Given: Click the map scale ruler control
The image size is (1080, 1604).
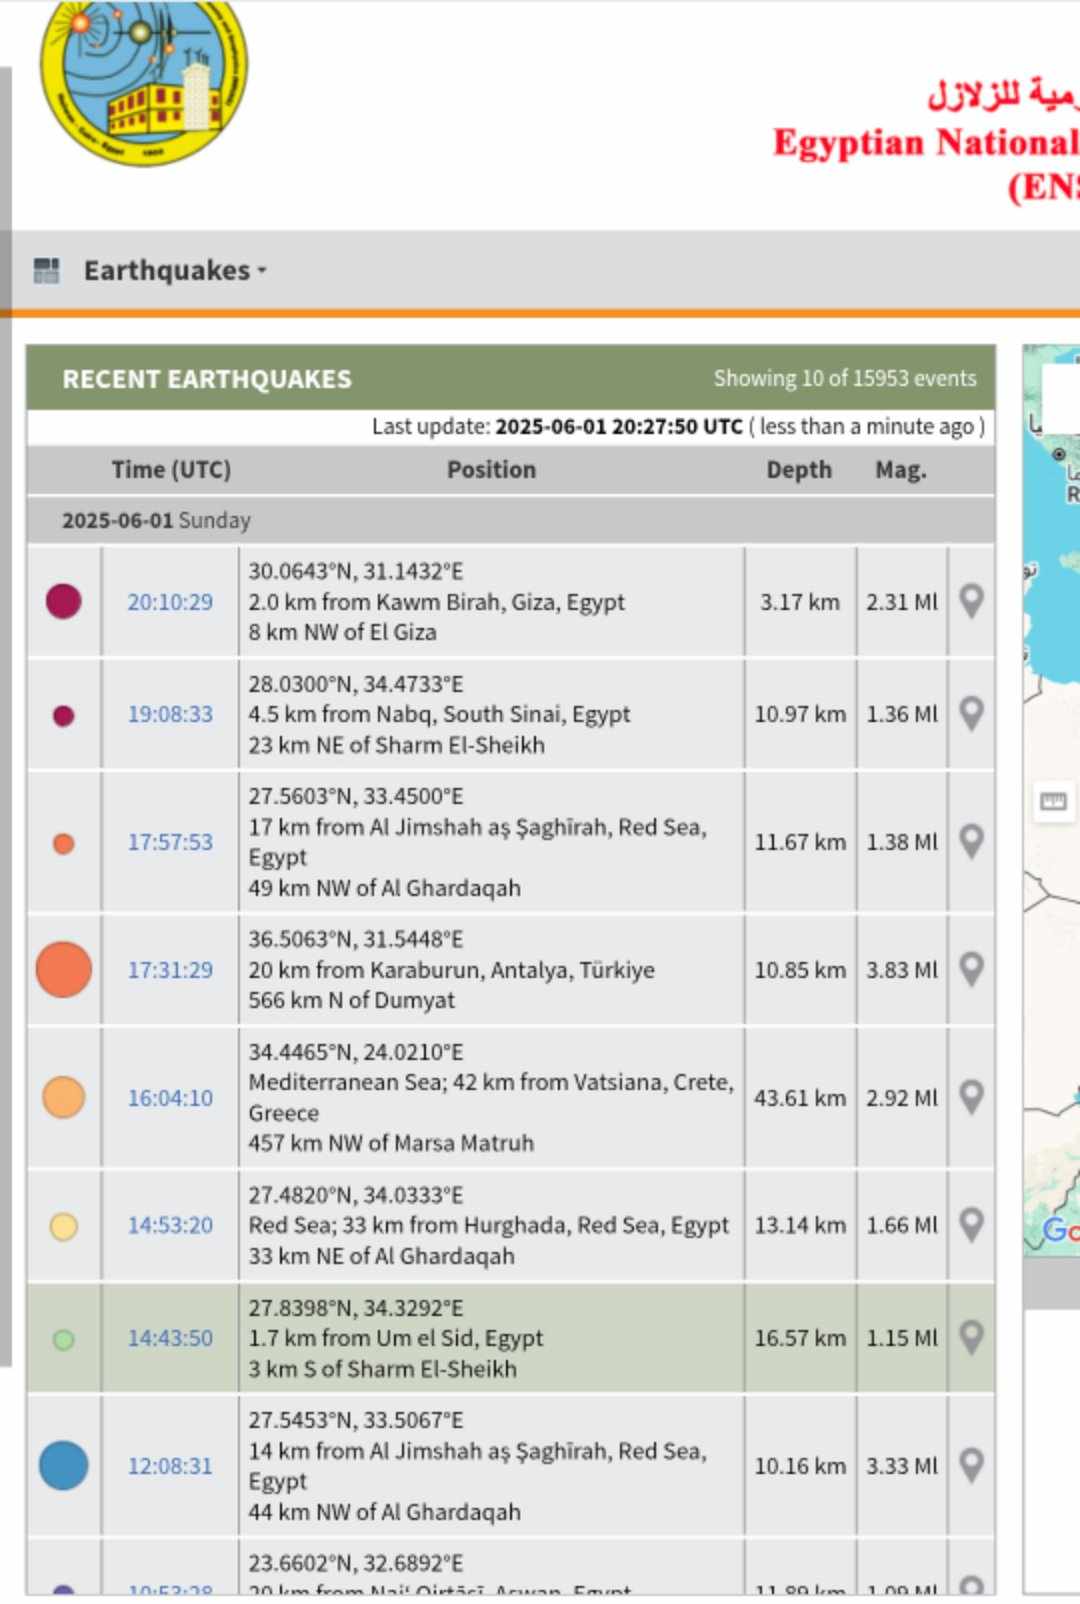Looking at the screenshot, I should 1054,801.
